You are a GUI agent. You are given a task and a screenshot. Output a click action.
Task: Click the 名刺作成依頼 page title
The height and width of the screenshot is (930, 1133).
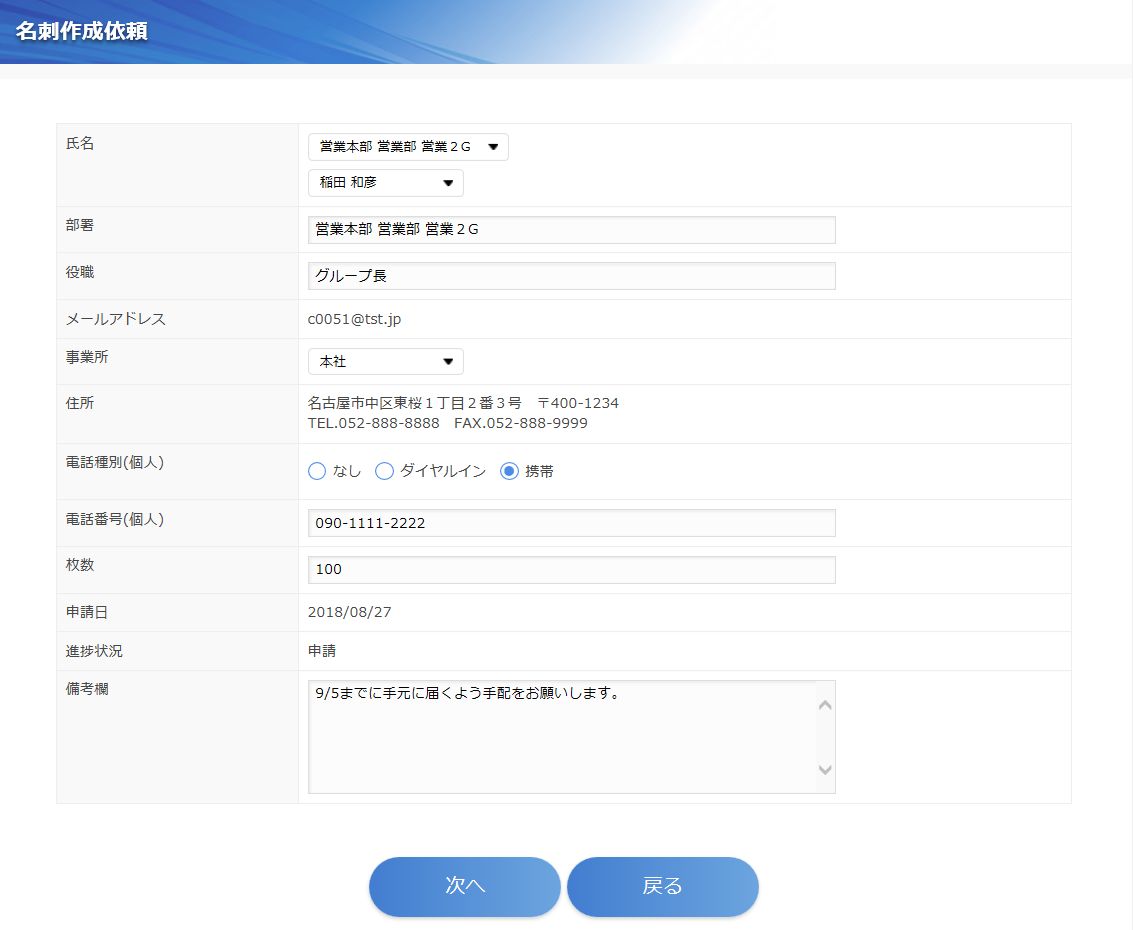pos(82,31)
